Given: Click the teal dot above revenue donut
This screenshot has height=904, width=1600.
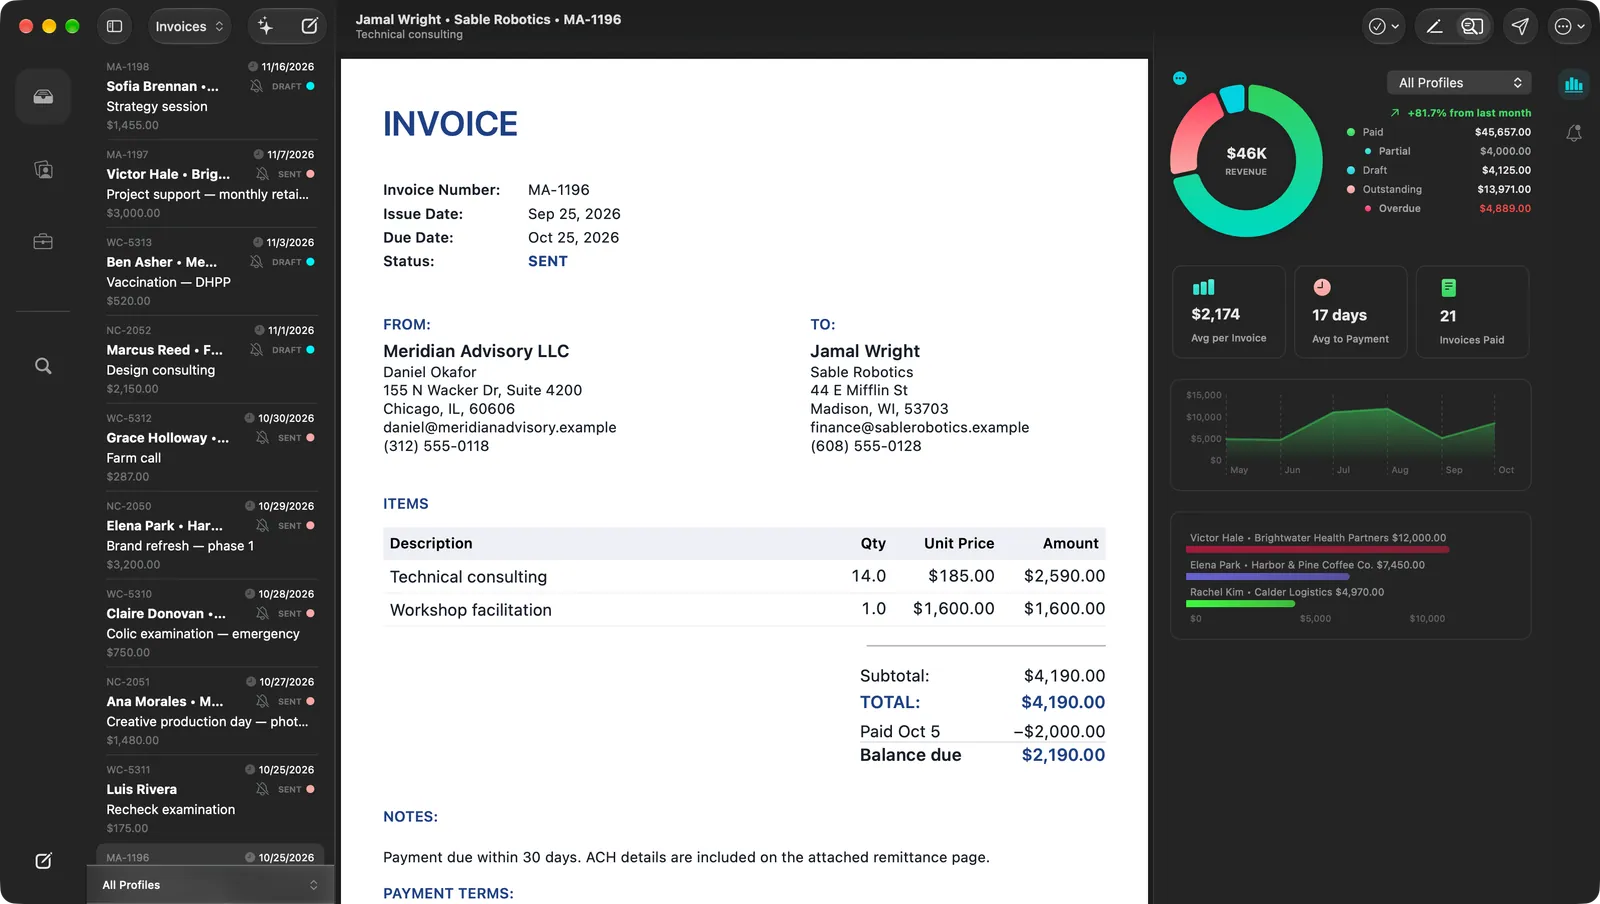Looking at the screenshot, I should [x=1180, y=78].
